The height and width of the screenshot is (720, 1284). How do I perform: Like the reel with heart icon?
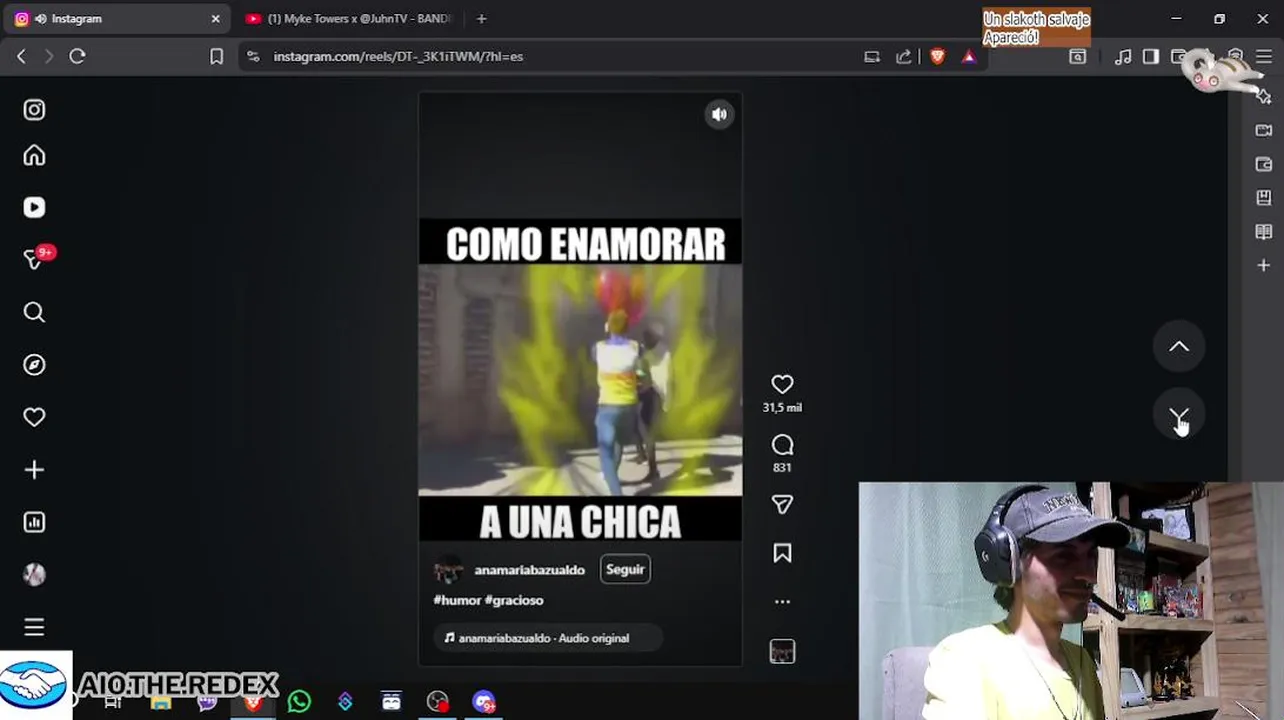(x=782, y=385)
